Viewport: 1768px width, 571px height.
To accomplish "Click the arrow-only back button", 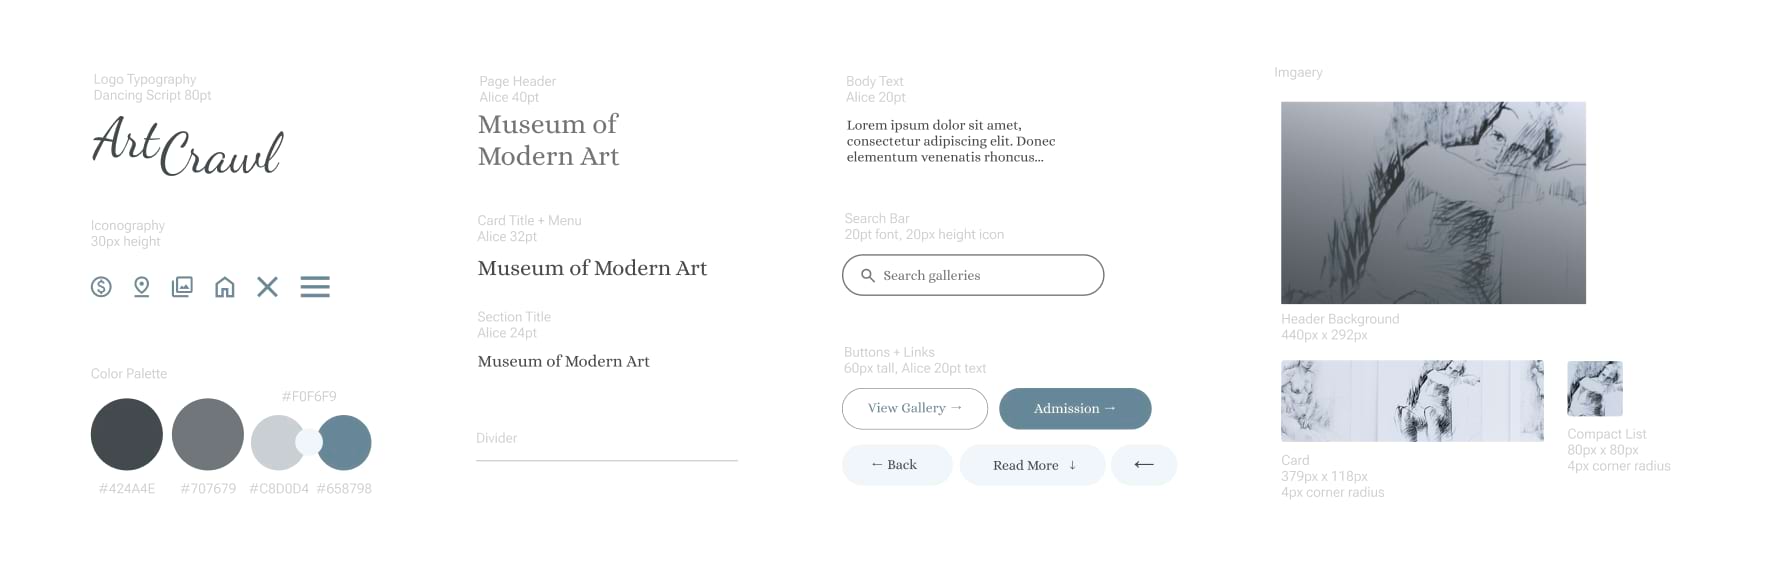I will tap(1144, 465).
